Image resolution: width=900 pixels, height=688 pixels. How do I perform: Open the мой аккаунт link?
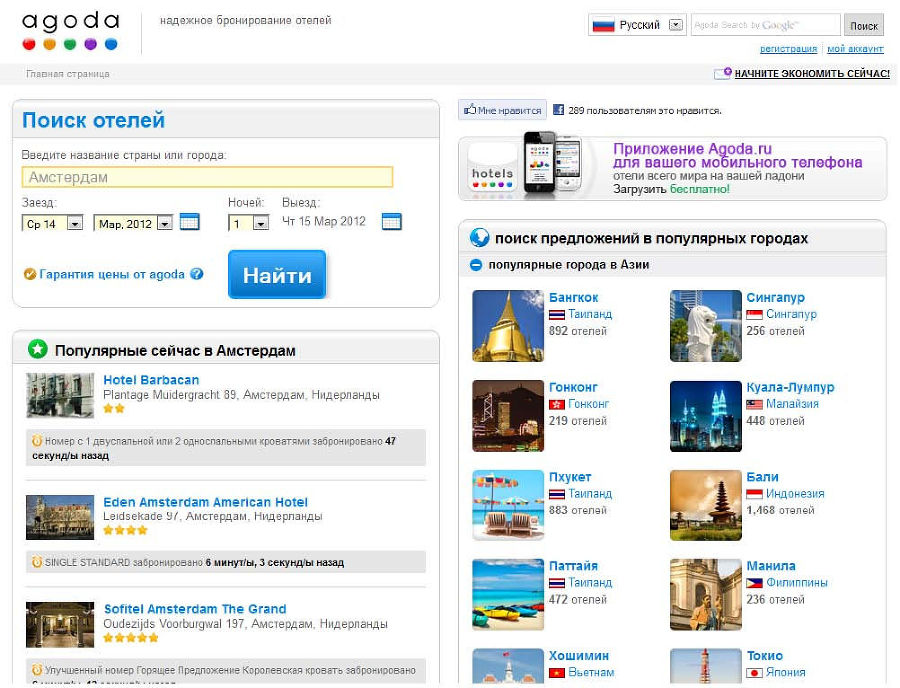pos(855,49)
